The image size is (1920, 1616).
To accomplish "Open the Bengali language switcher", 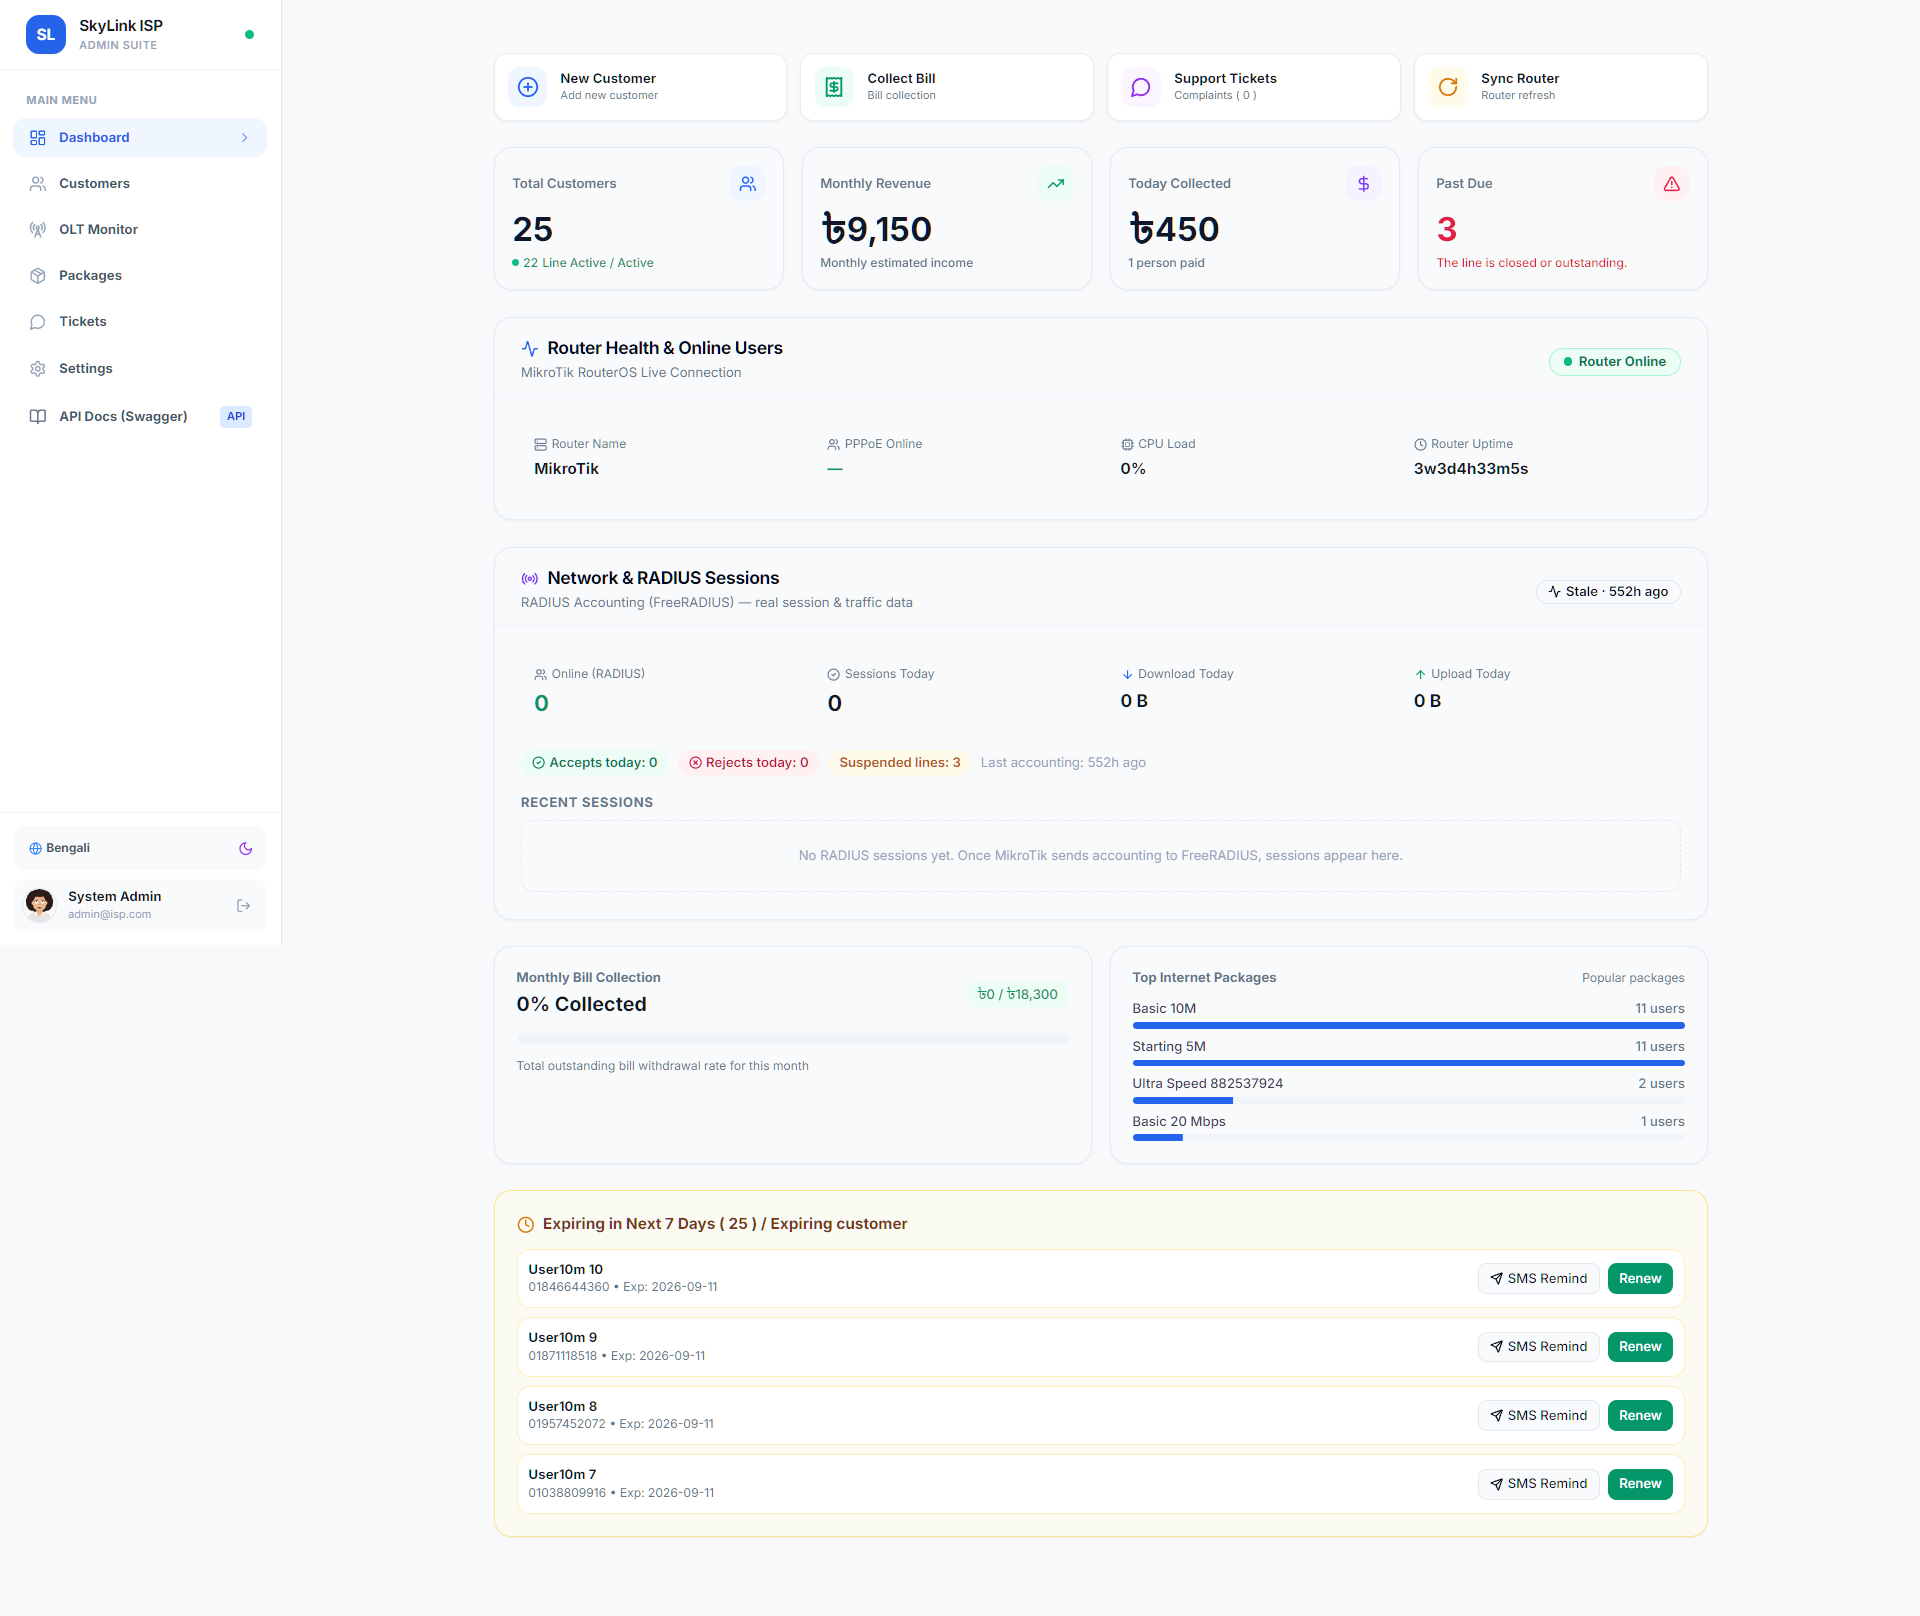I will (x=60, y=849).
